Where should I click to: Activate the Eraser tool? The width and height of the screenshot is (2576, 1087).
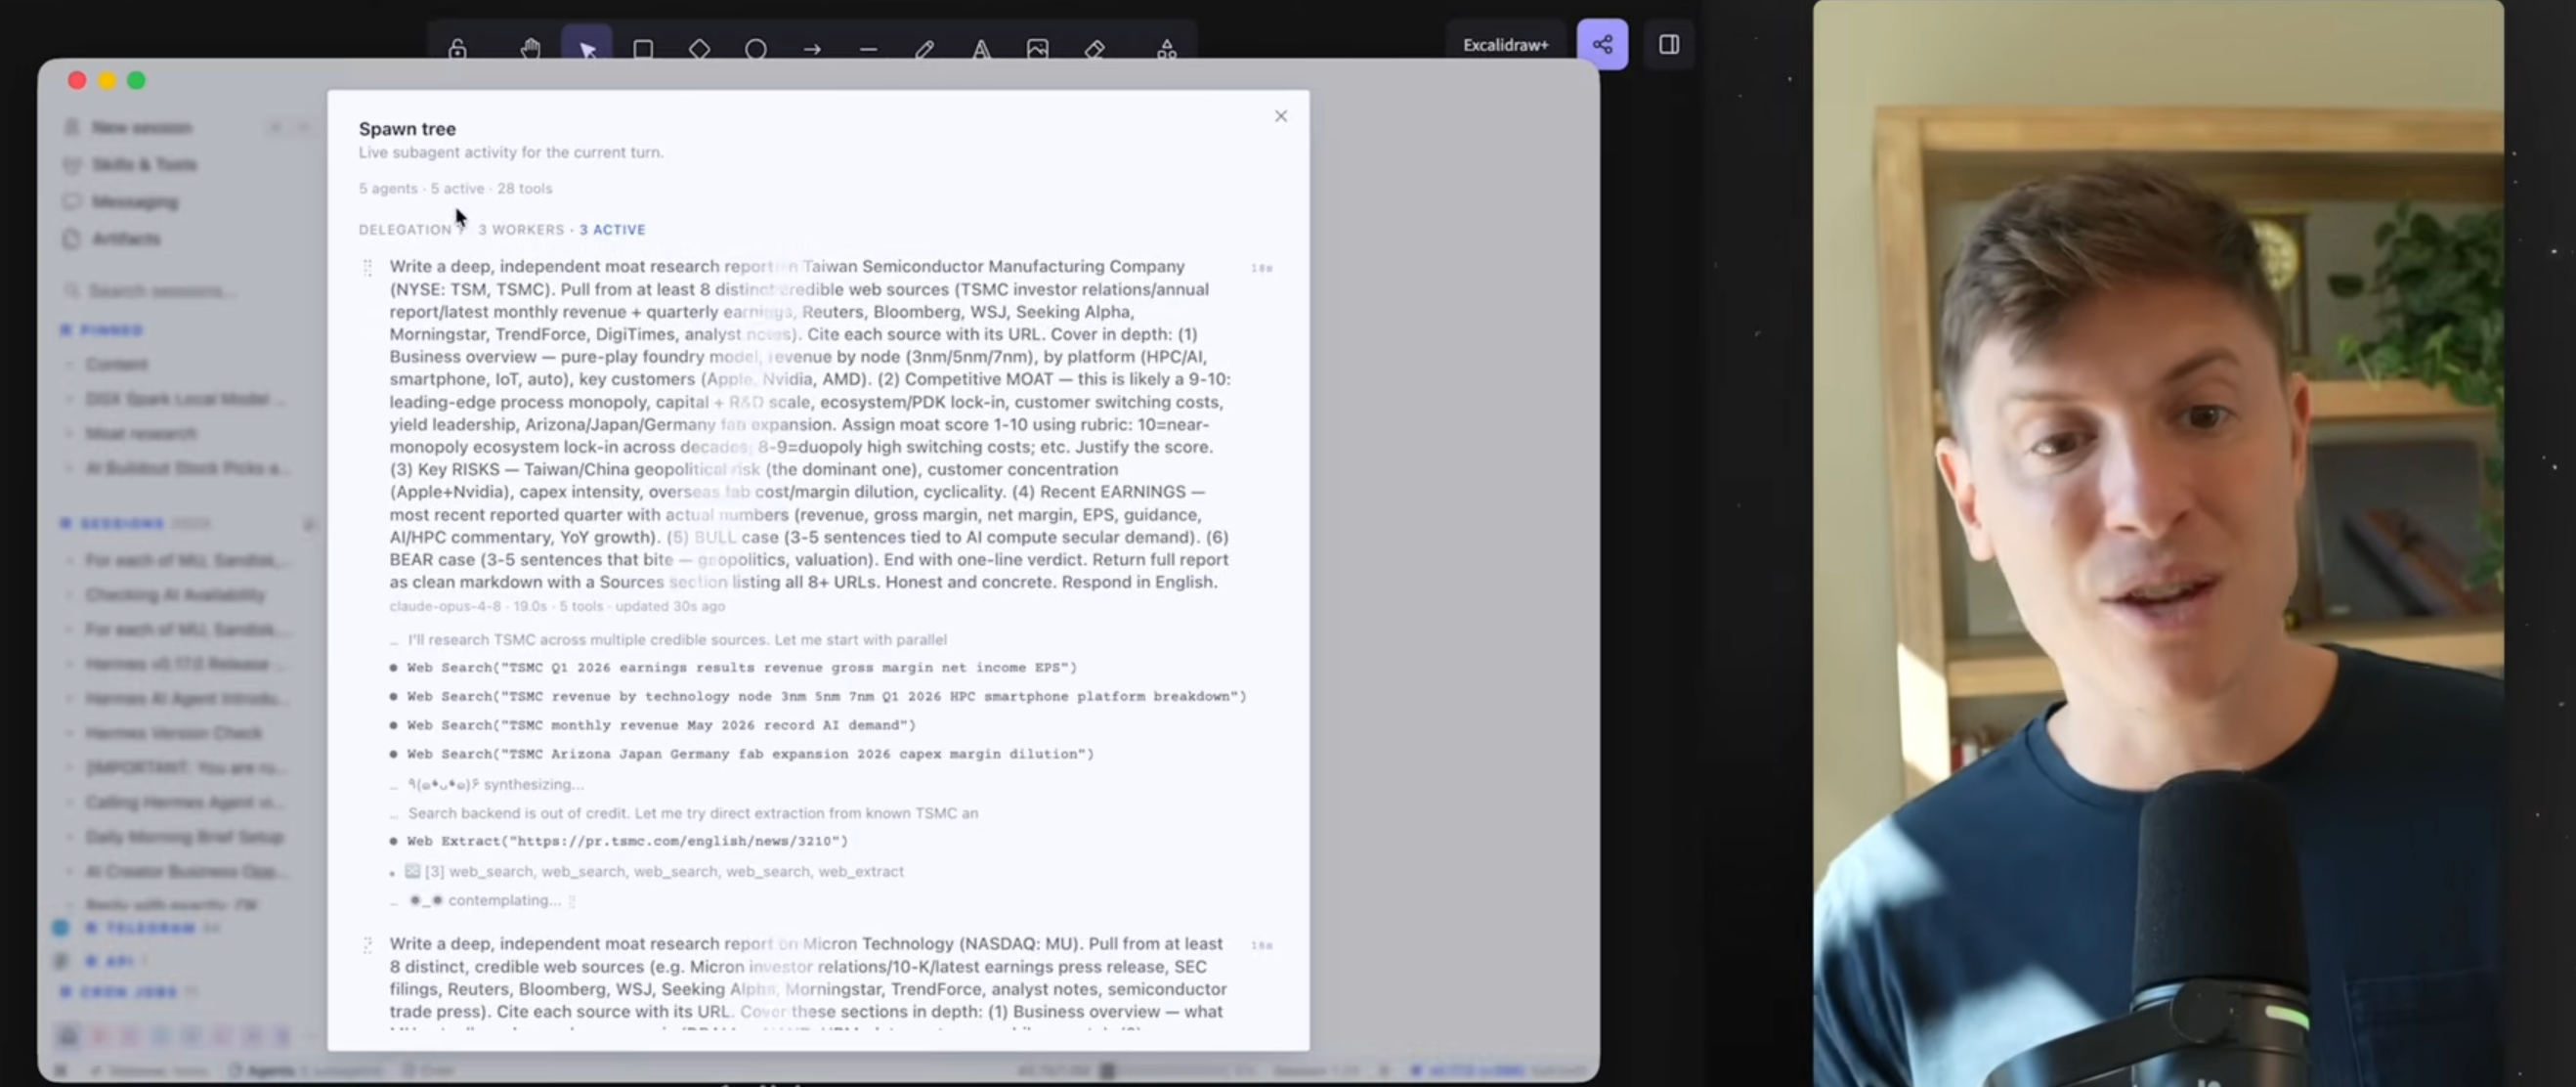tap(1094, 48)
